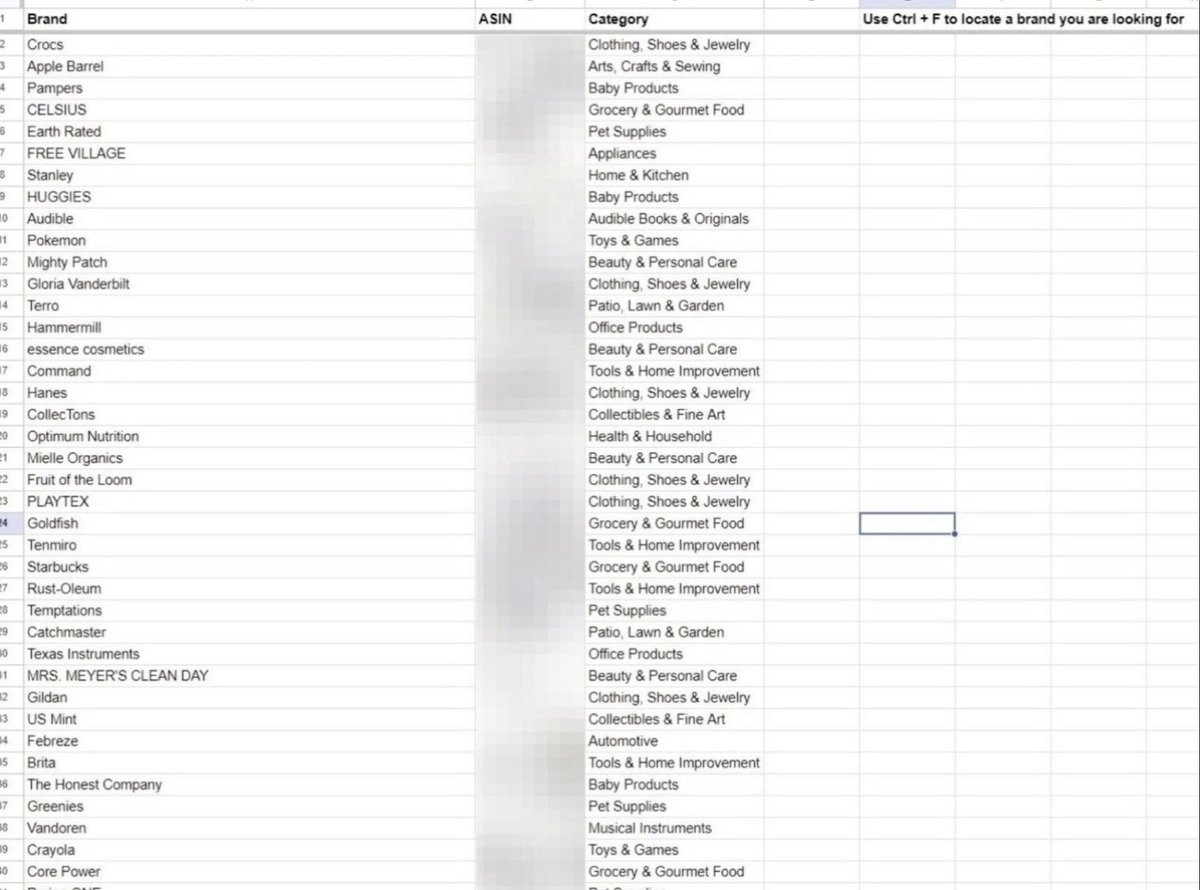Select the ASIN column header cell
The width and height of the screenshot is (1200, 890).
tap(529, 19)
